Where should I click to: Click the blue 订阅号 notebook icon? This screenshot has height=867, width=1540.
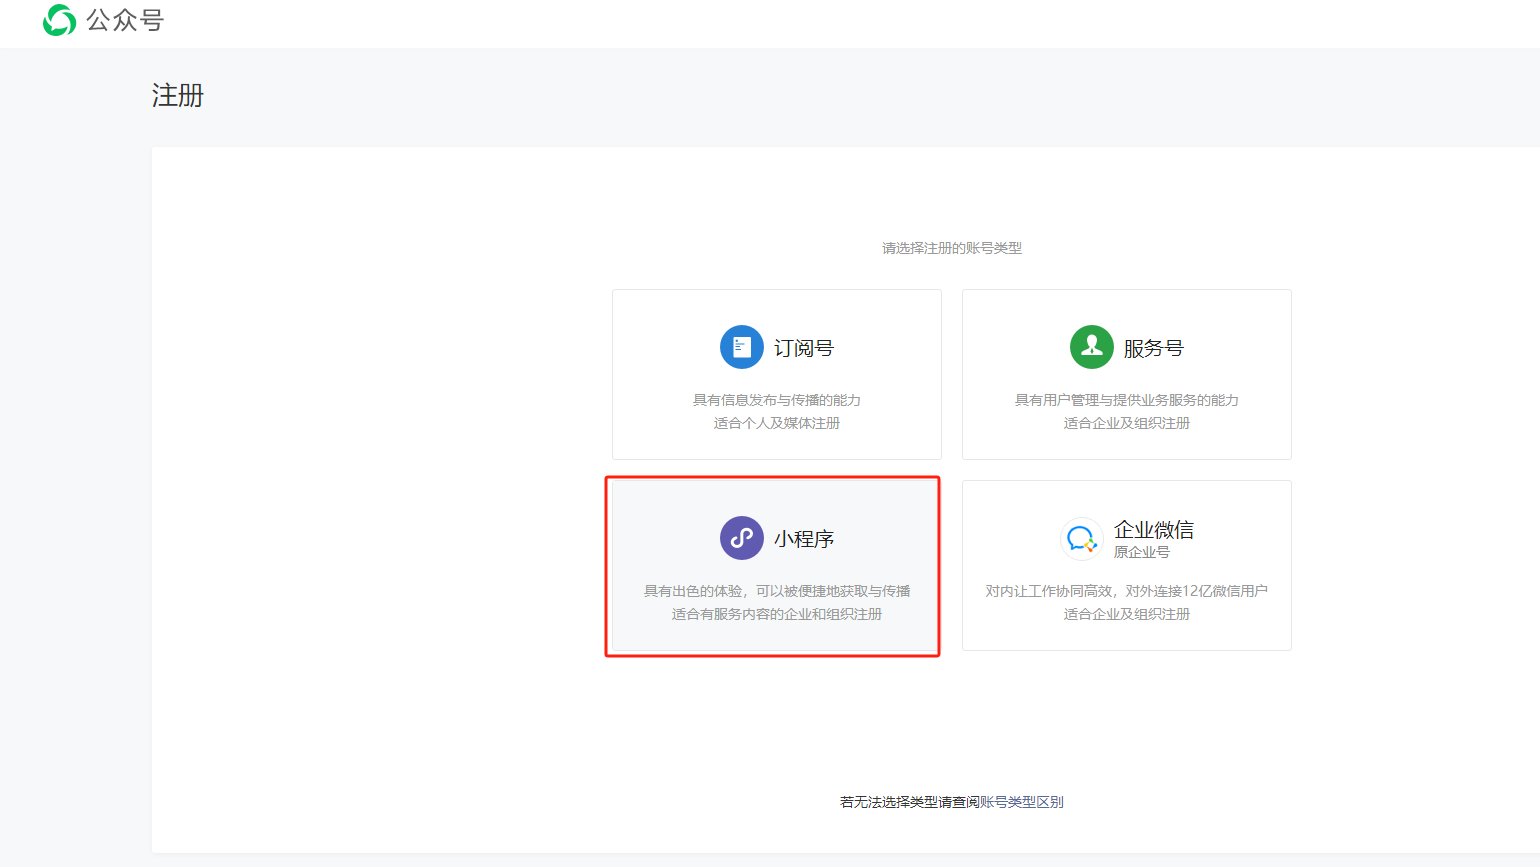(x=741, y=346)
